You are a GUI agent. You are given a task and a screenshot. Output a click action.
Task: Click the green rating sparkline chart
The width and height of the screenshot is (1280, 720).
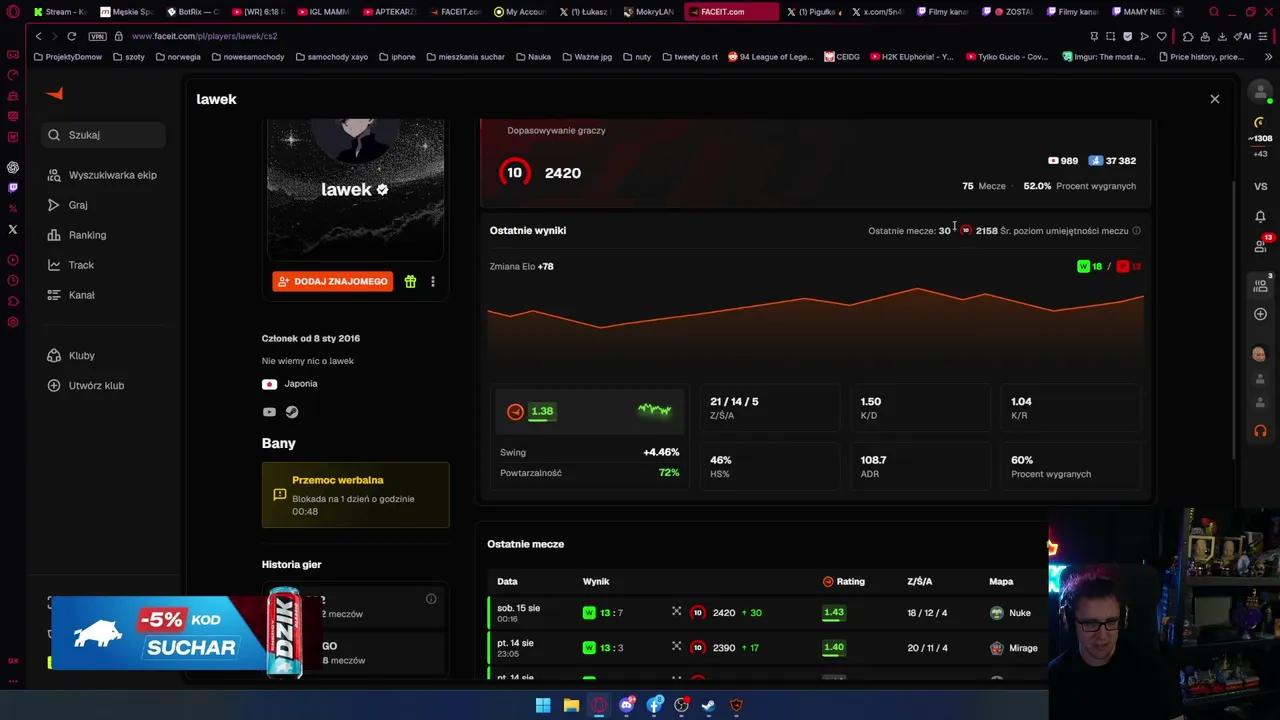tap(655, 409)
